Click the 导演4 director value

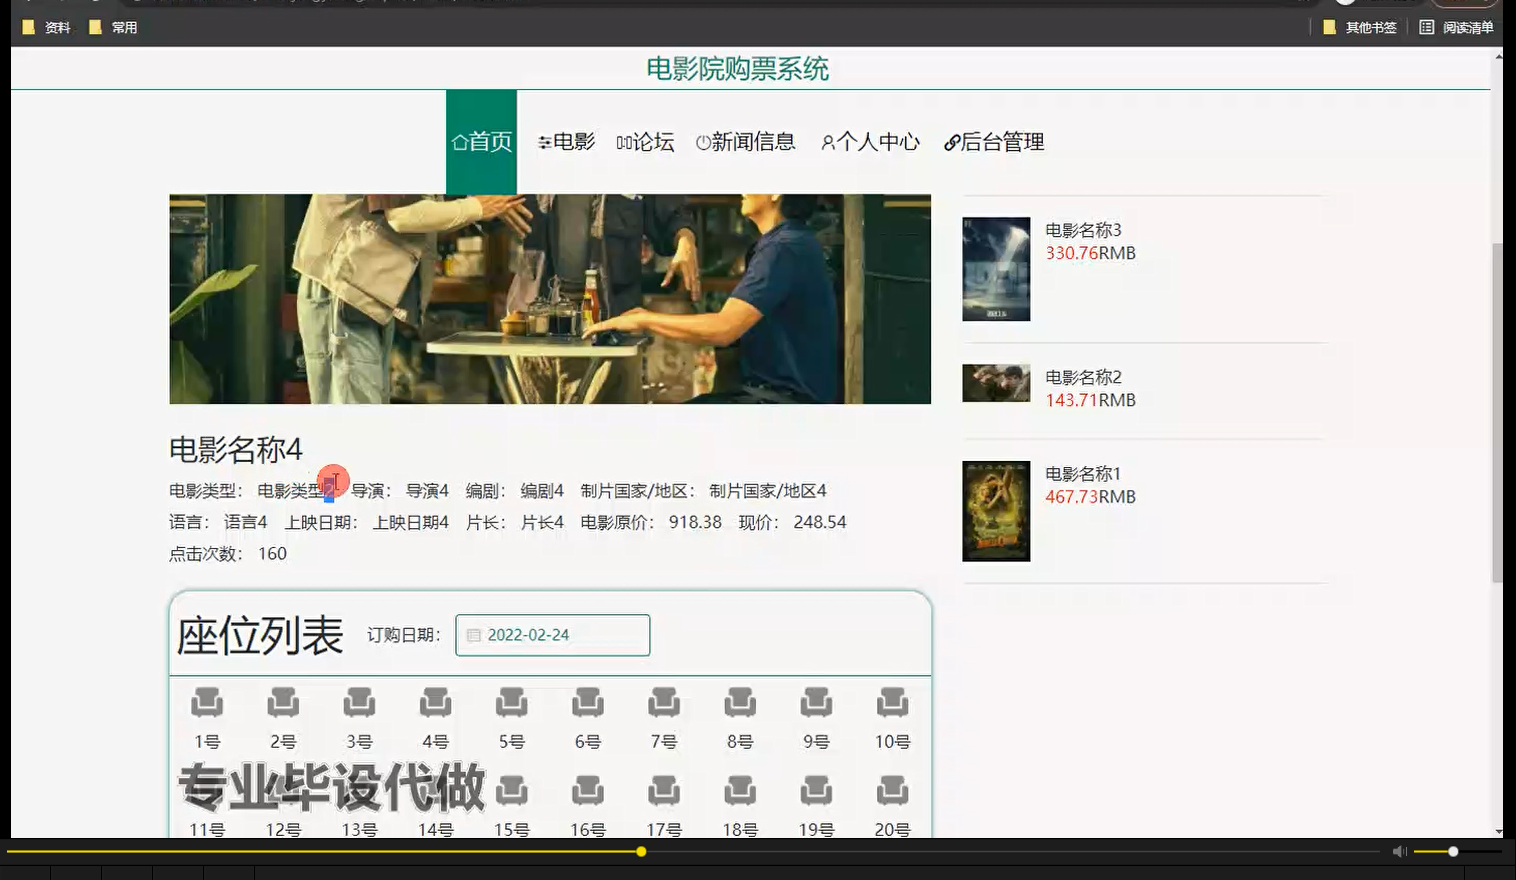[427, 491]
